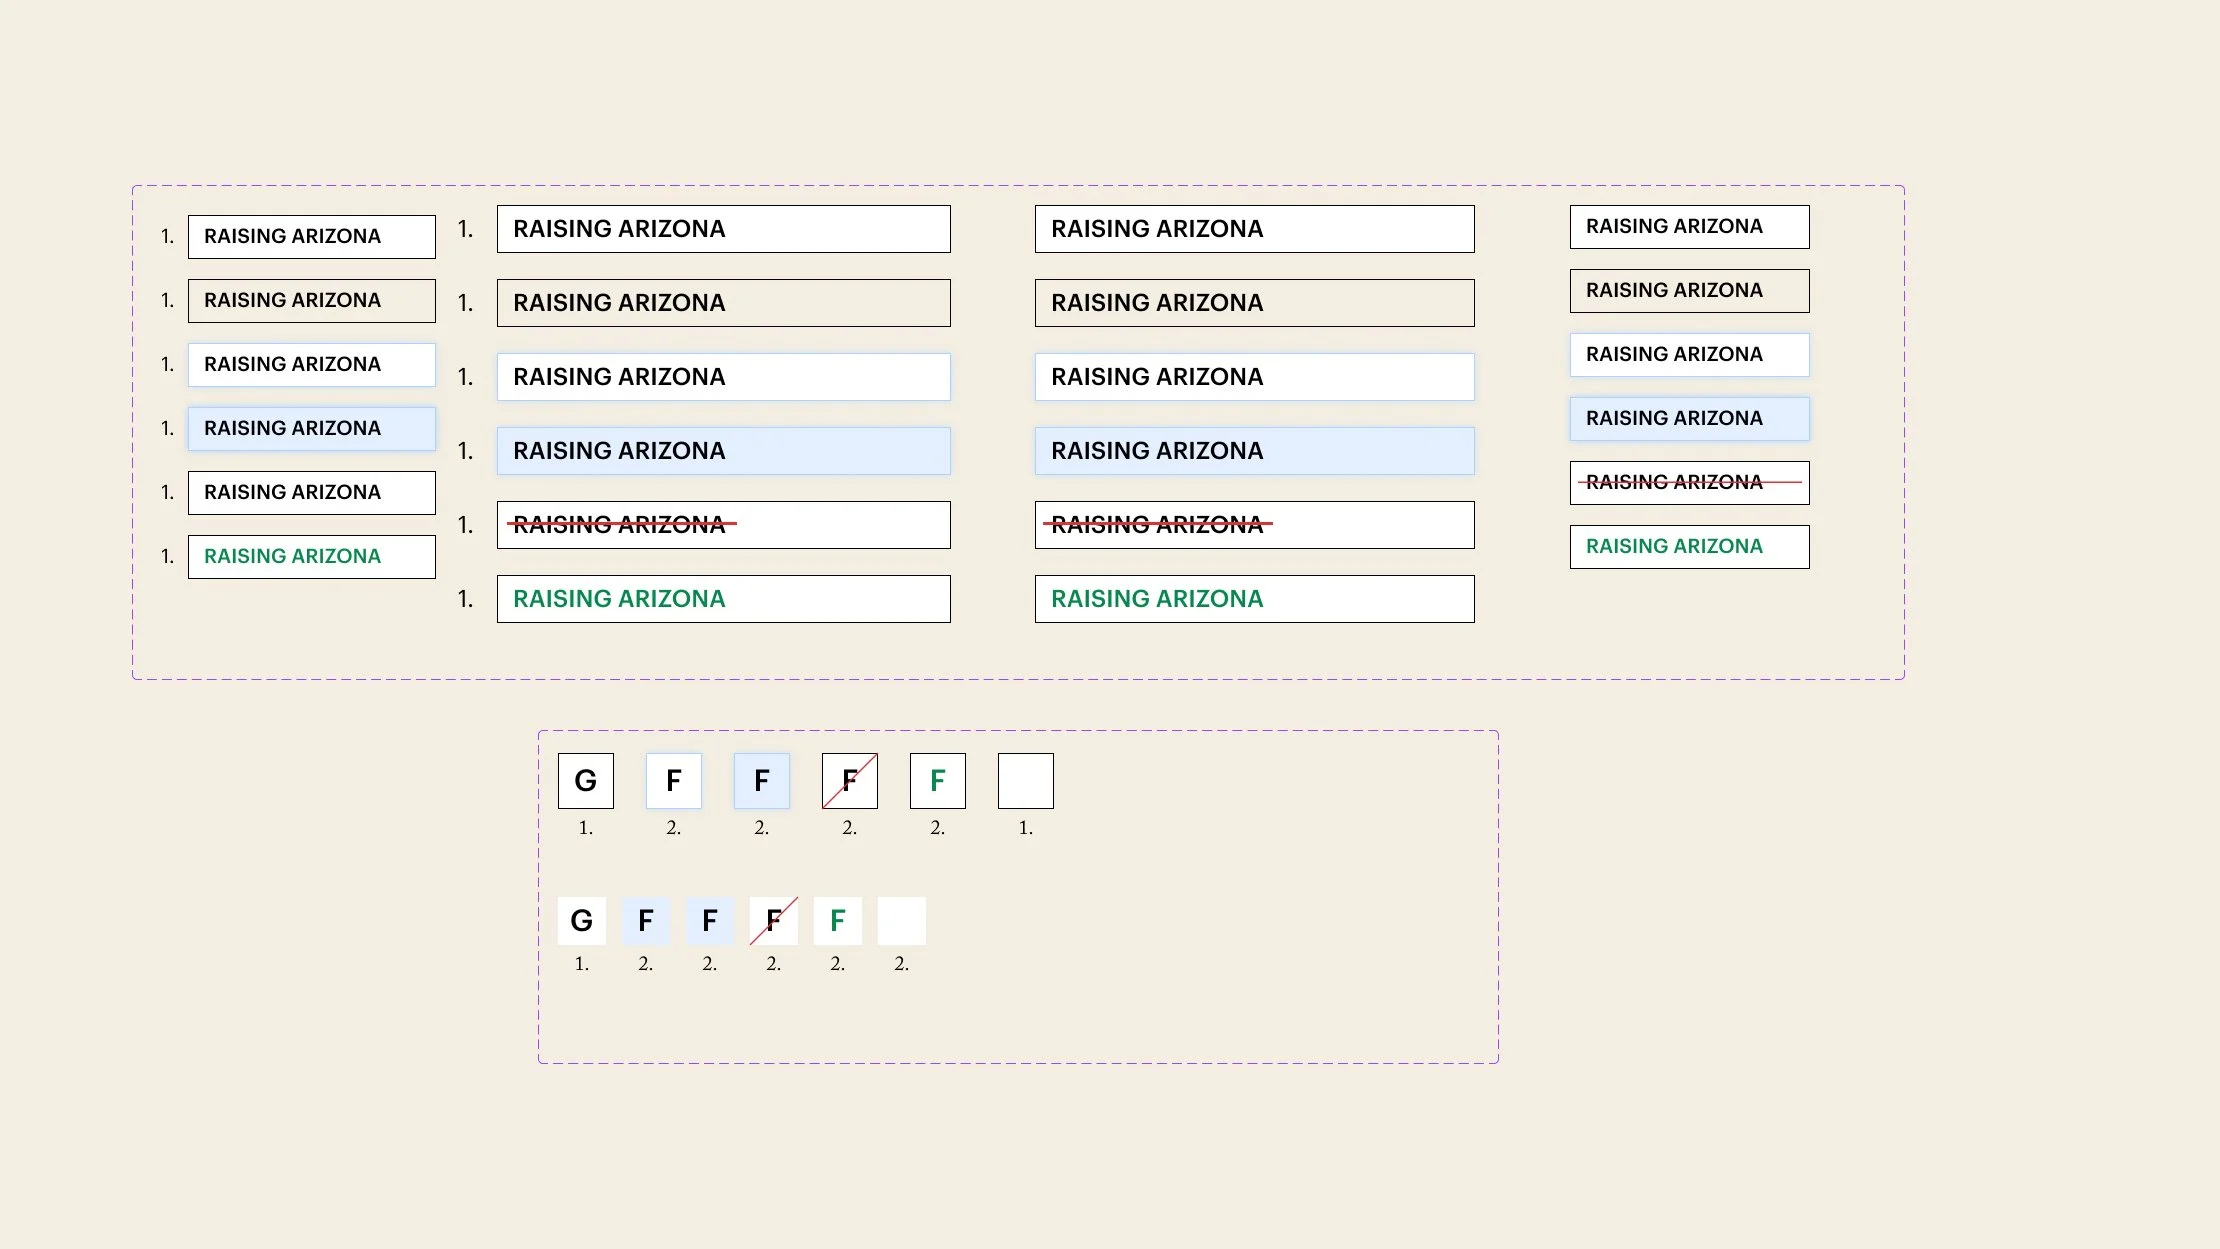
Task: Click the bordered green F letter tile
Action: click(x=938, y=781)
